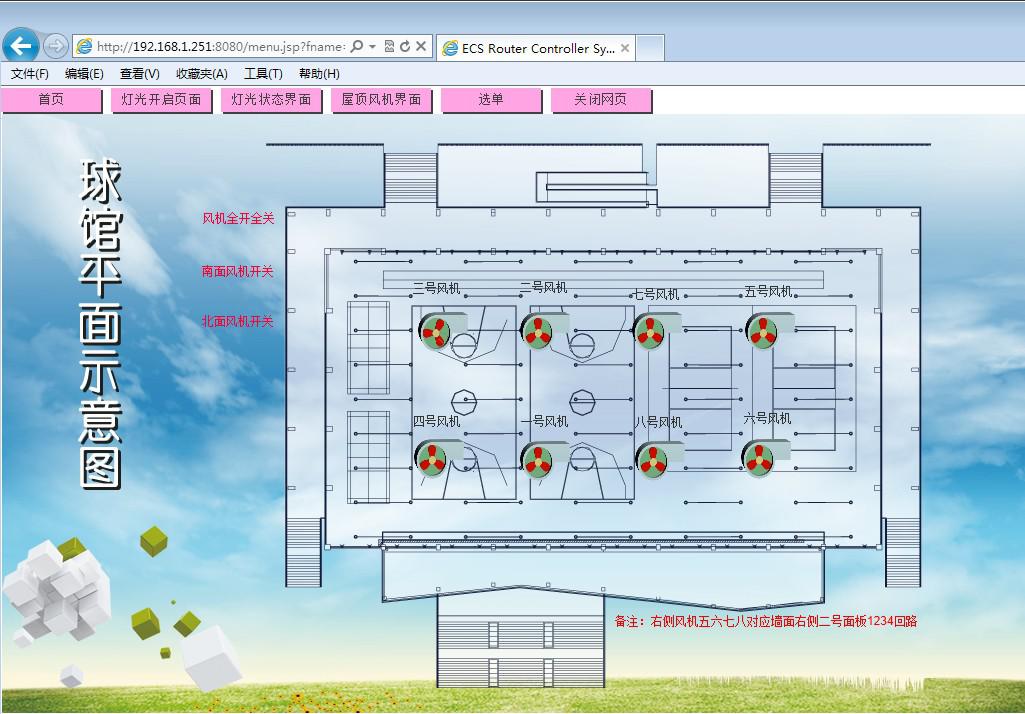The image size is (1025, 714).
Task: Toggle 南面风机开关 south fans switch
Action: click(237, 271)
